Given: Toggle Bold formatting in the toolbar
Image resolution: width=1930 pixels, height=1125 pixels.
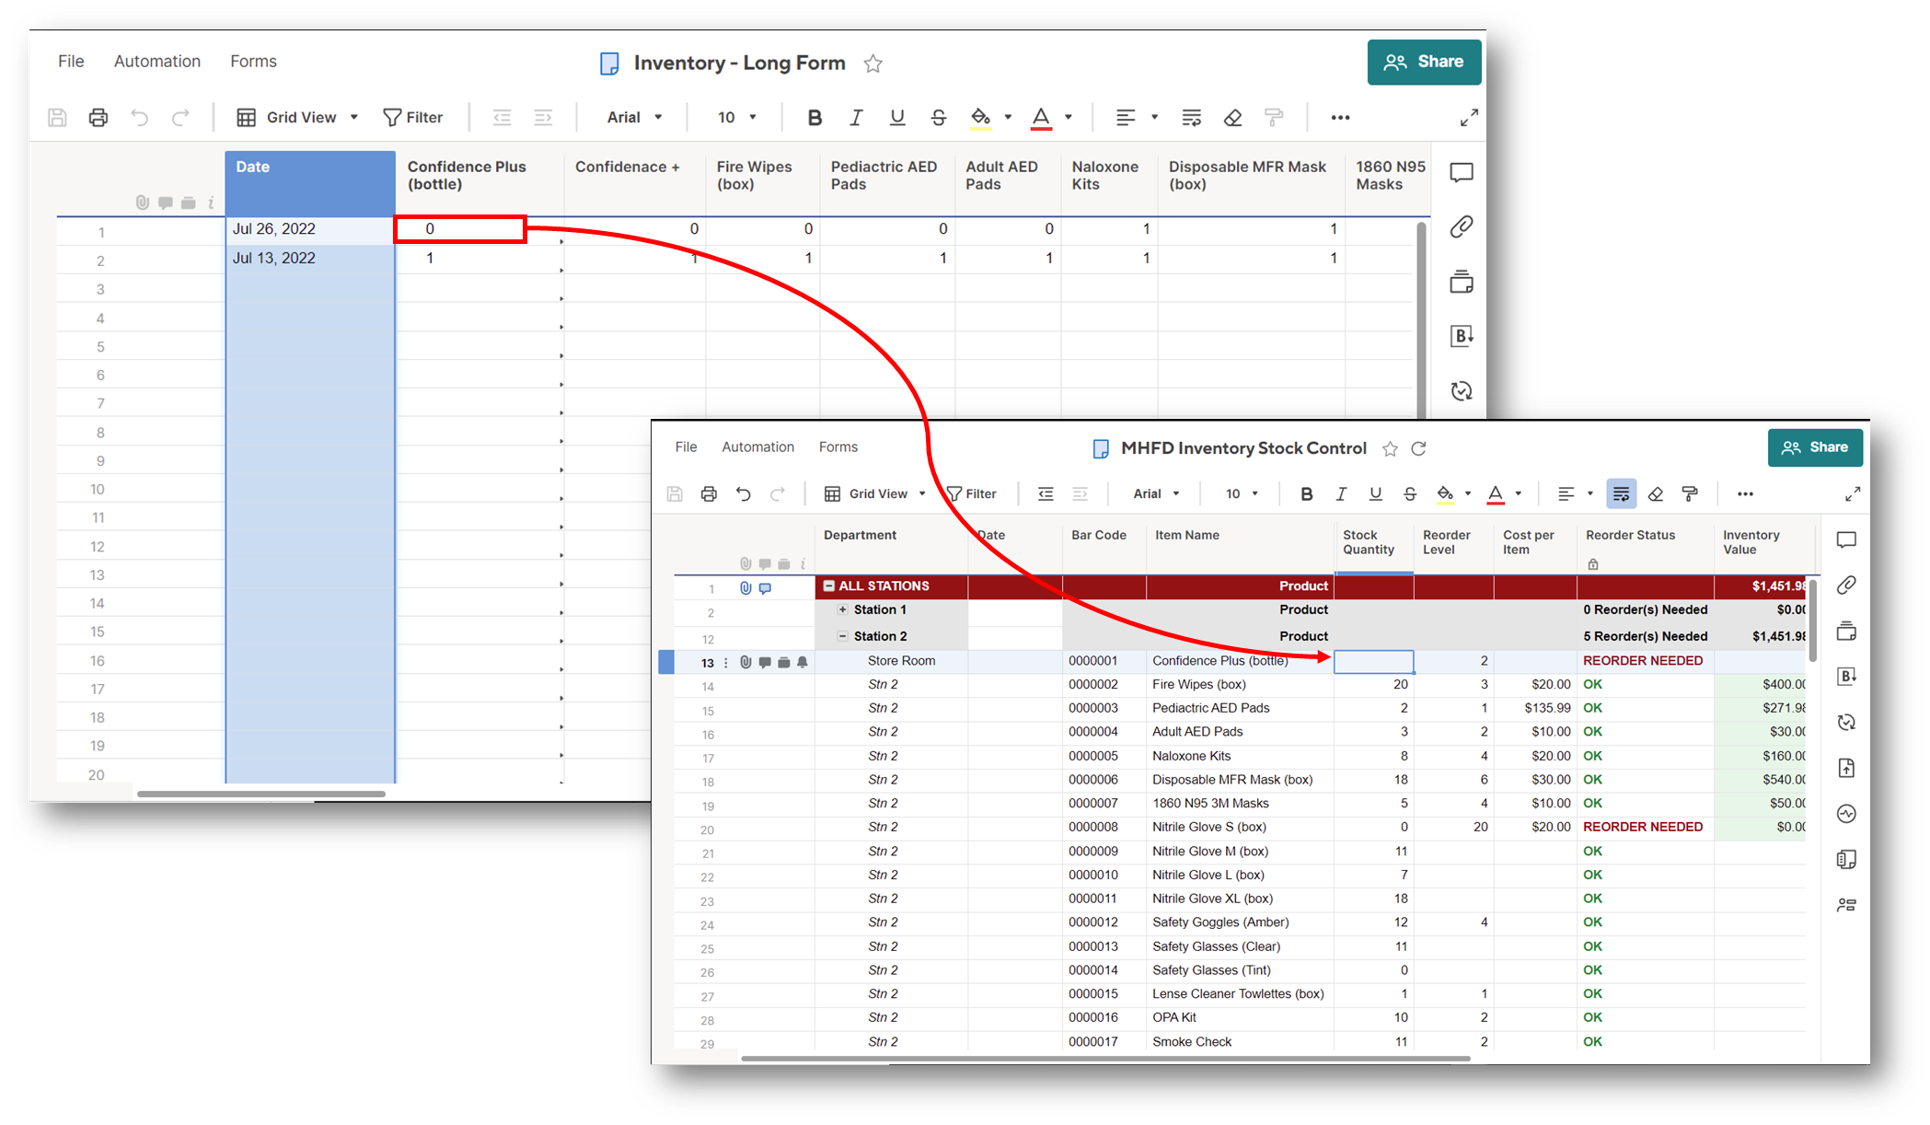Looking at the screenshot, I should tap(1306, 493).
